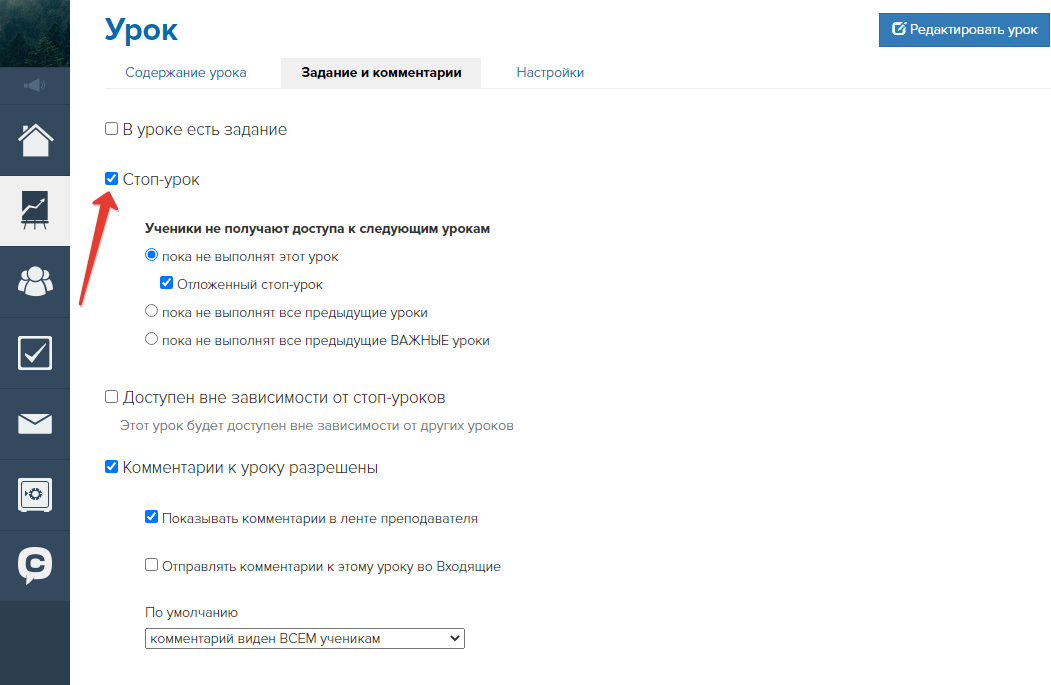Select the training chart board icon
The width and height of the screenshot is (1051, 685).
[35, 211]
